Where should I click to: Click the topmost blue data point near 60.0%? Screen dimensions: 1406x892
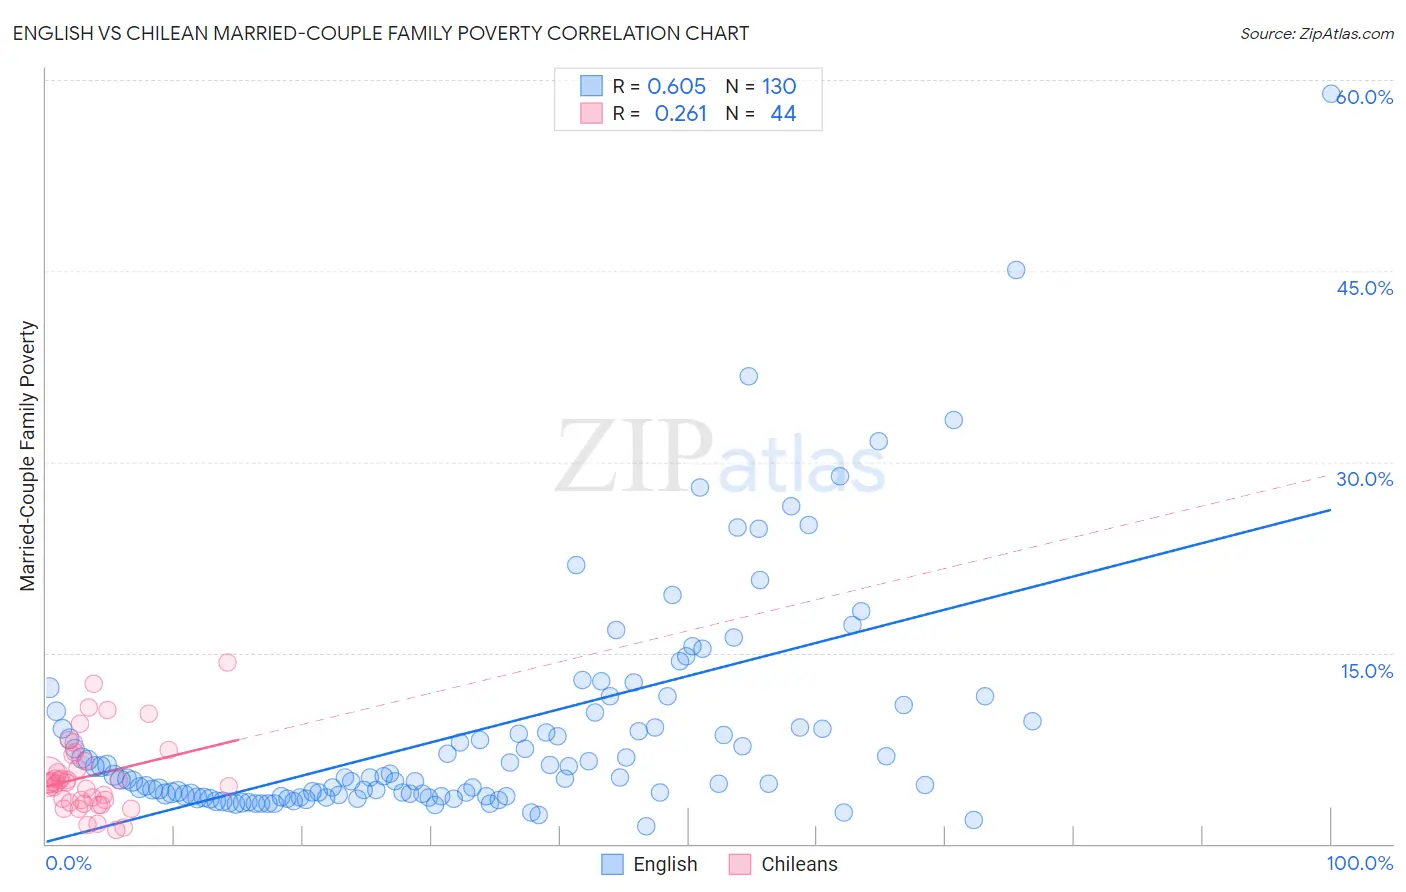[x=1331, y=94]
